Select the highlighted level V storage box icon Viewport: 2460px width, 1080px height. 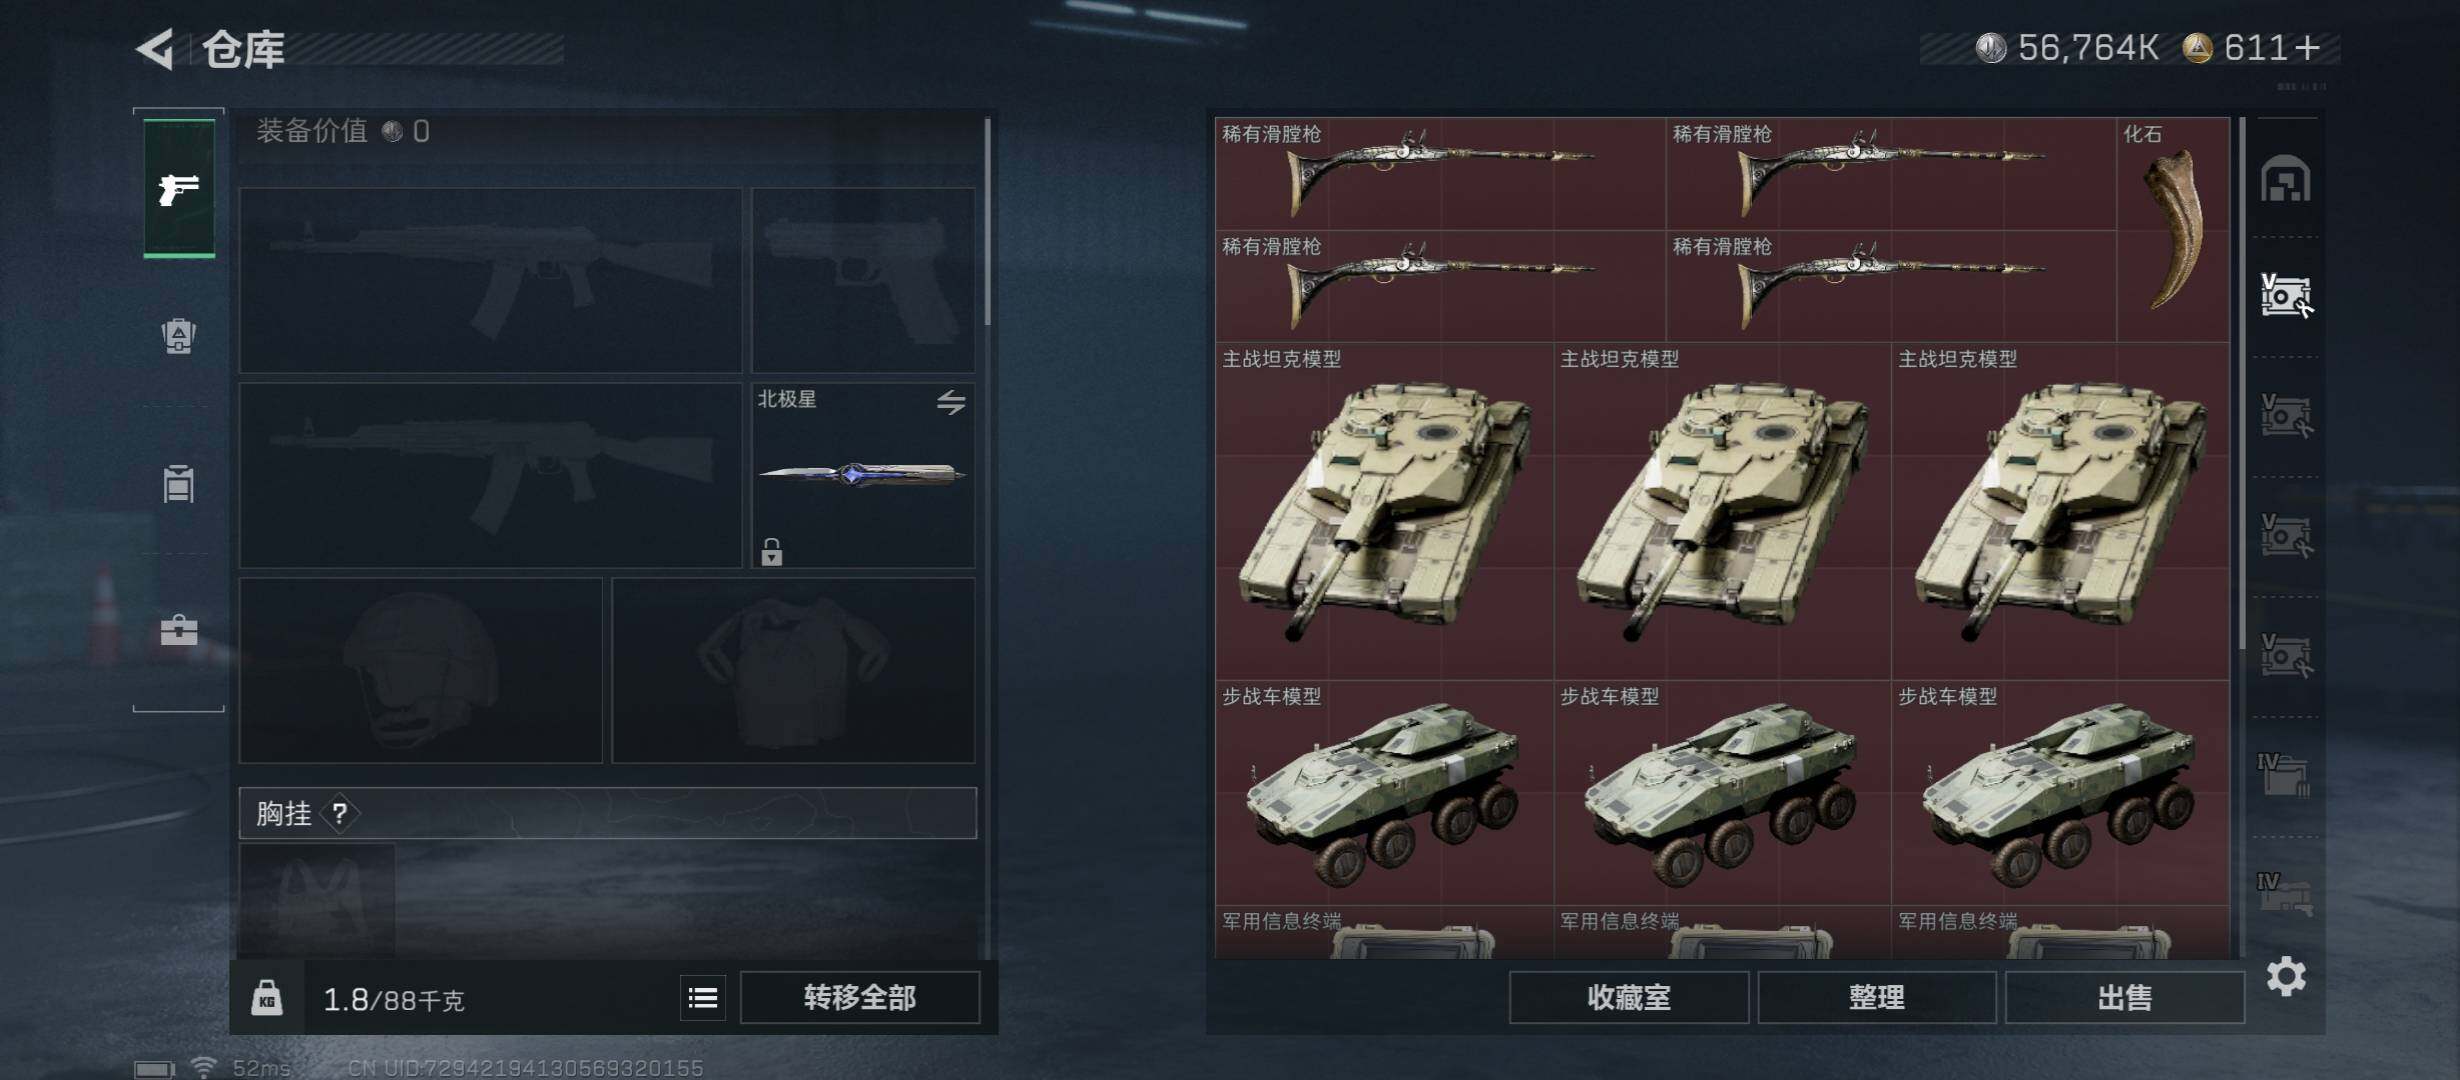click(x=2286, y=296)
